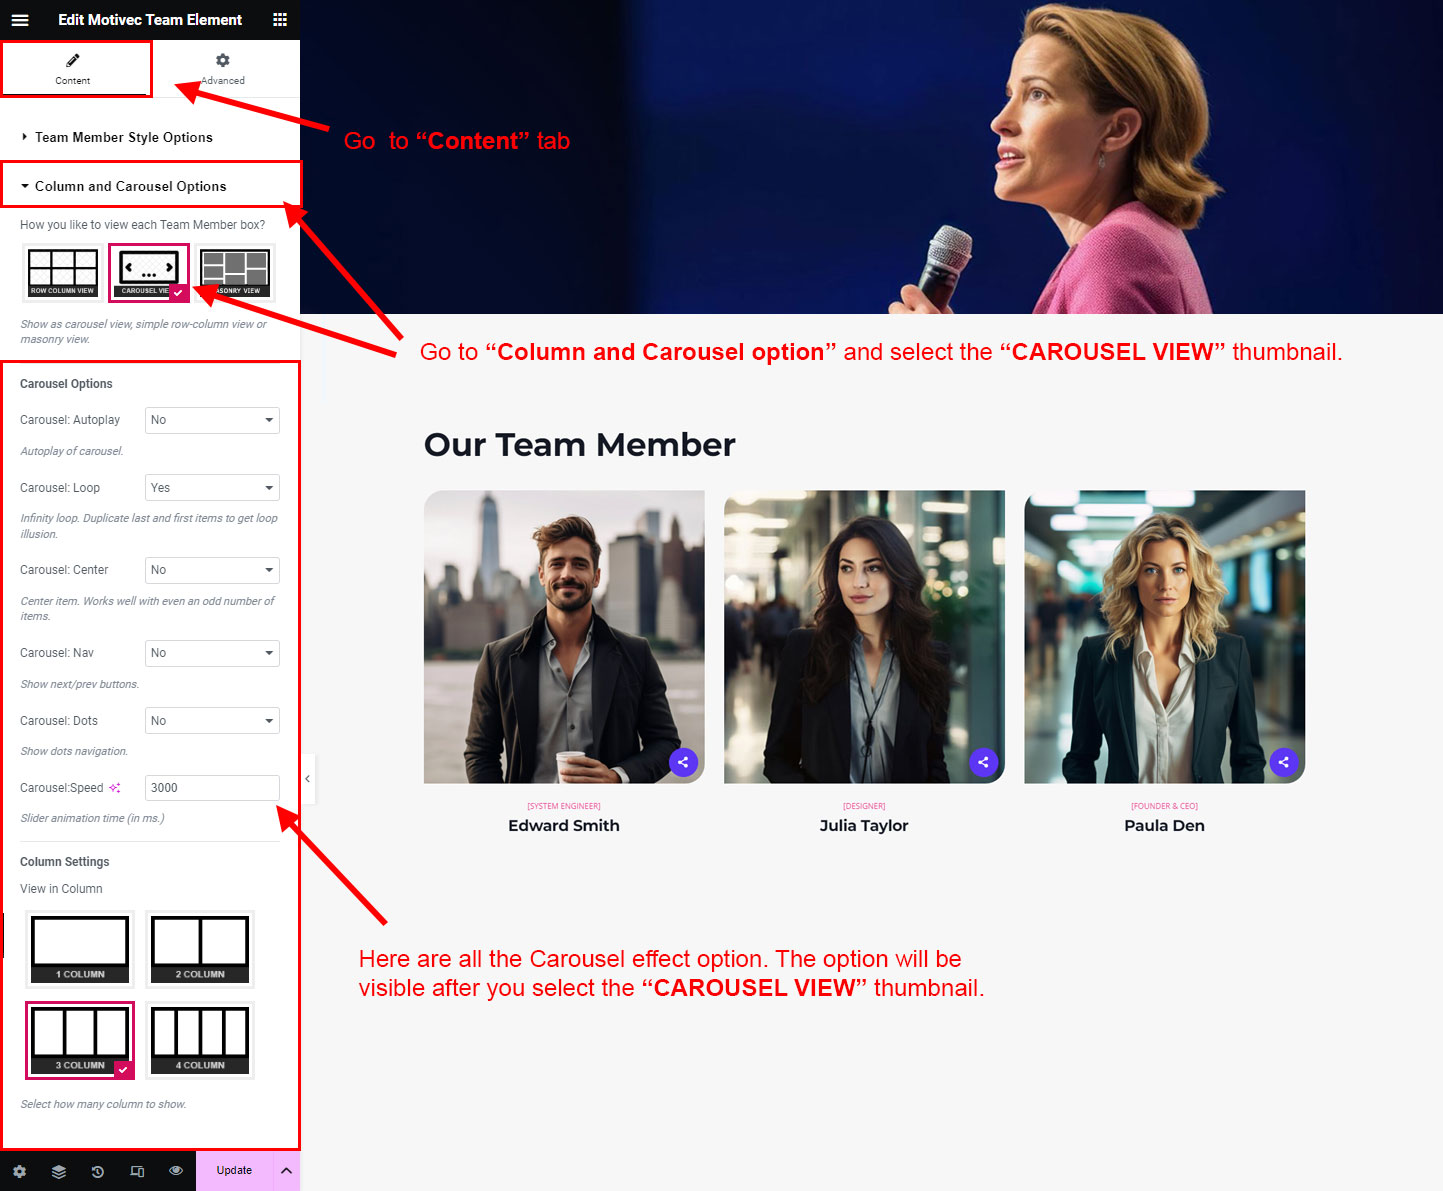Open the Elementor hamburger menu

[x=20, y=20]
